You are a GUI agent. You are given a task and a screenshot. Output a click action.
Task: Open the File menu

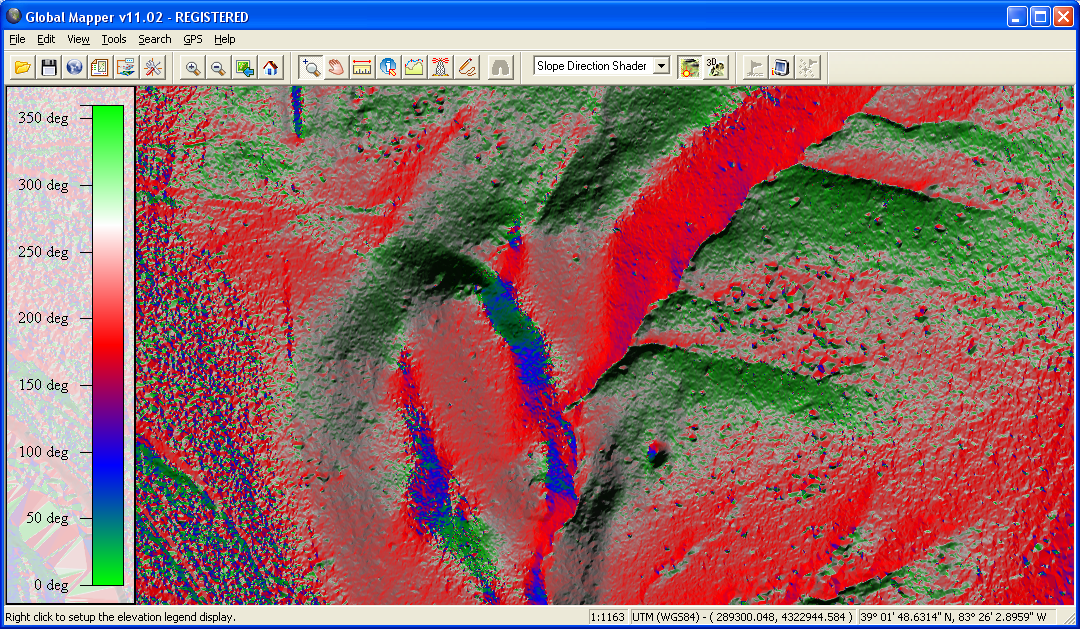16,39
